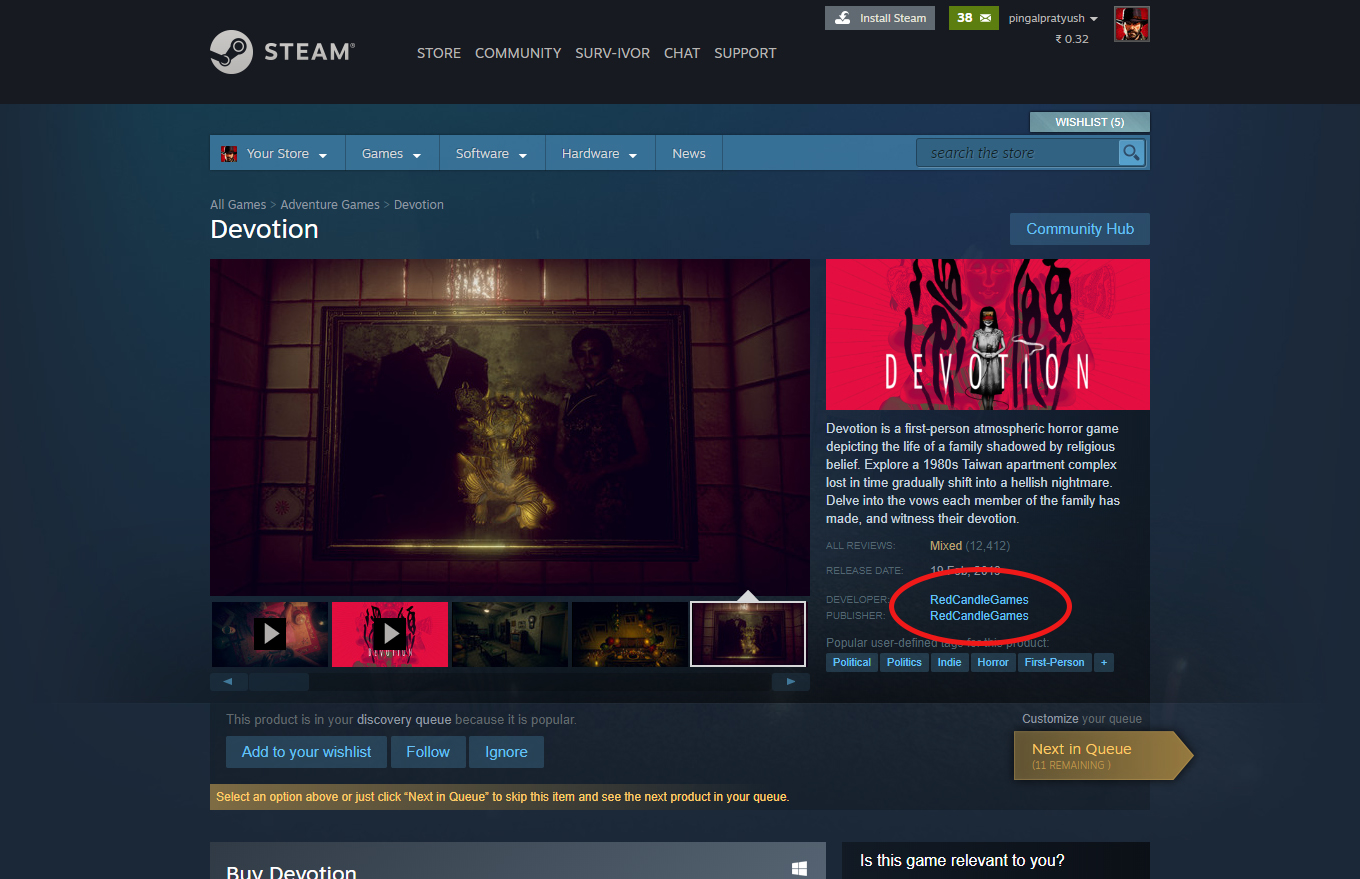
Task: Play the first trailer thumbnail
Action: click(x=270, y=634)
